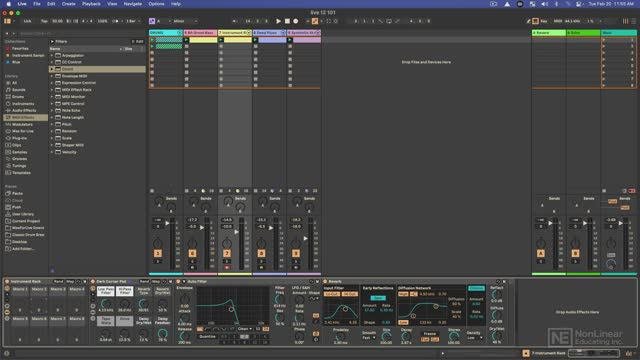
Task: Expand the Velocity folder
Action: tap(52, 152)
